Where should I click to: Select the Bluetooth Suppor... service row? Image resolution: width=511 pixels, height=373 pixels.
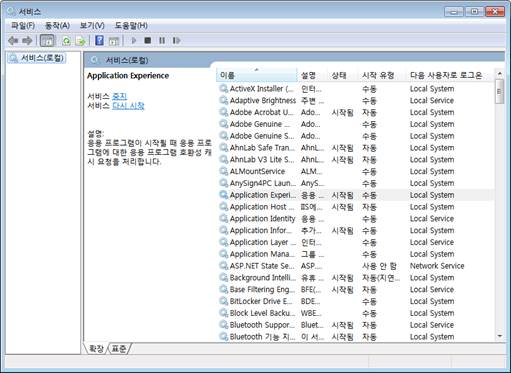[x=355, y=325]
